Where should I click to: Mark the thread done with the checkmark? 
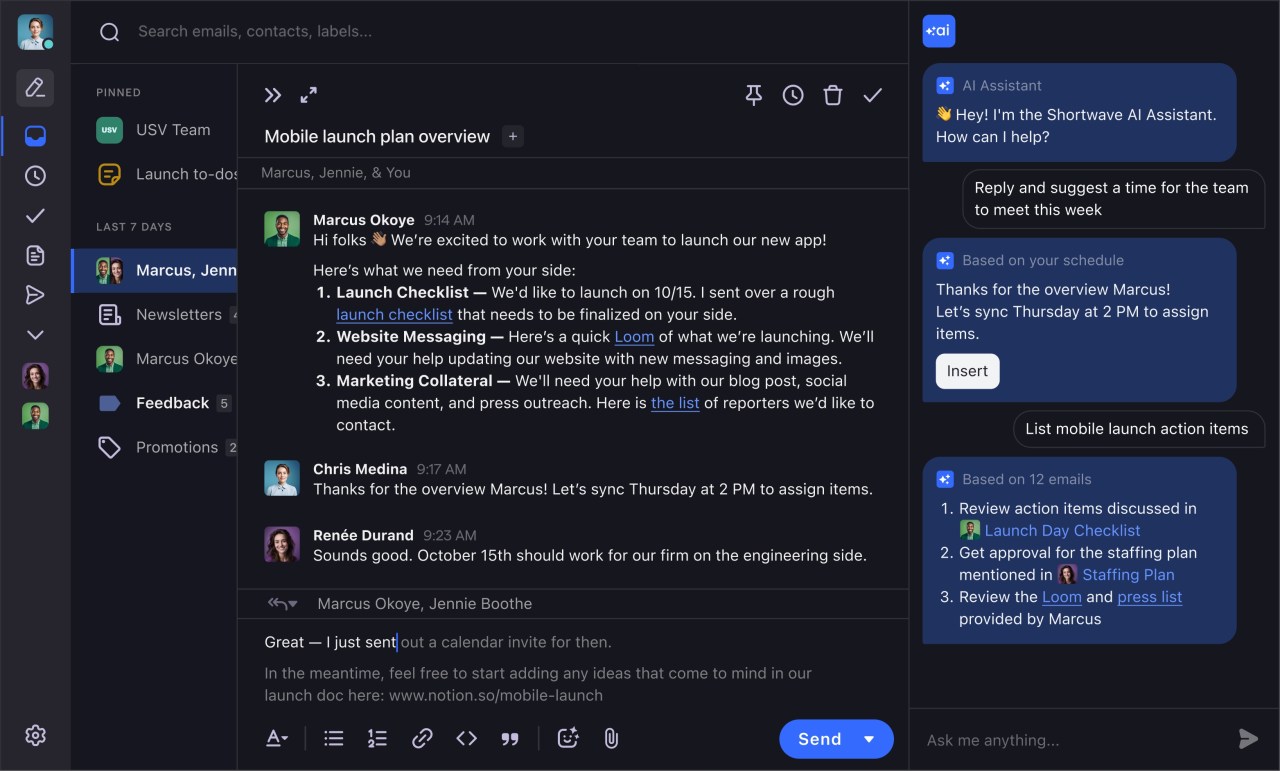873,95
